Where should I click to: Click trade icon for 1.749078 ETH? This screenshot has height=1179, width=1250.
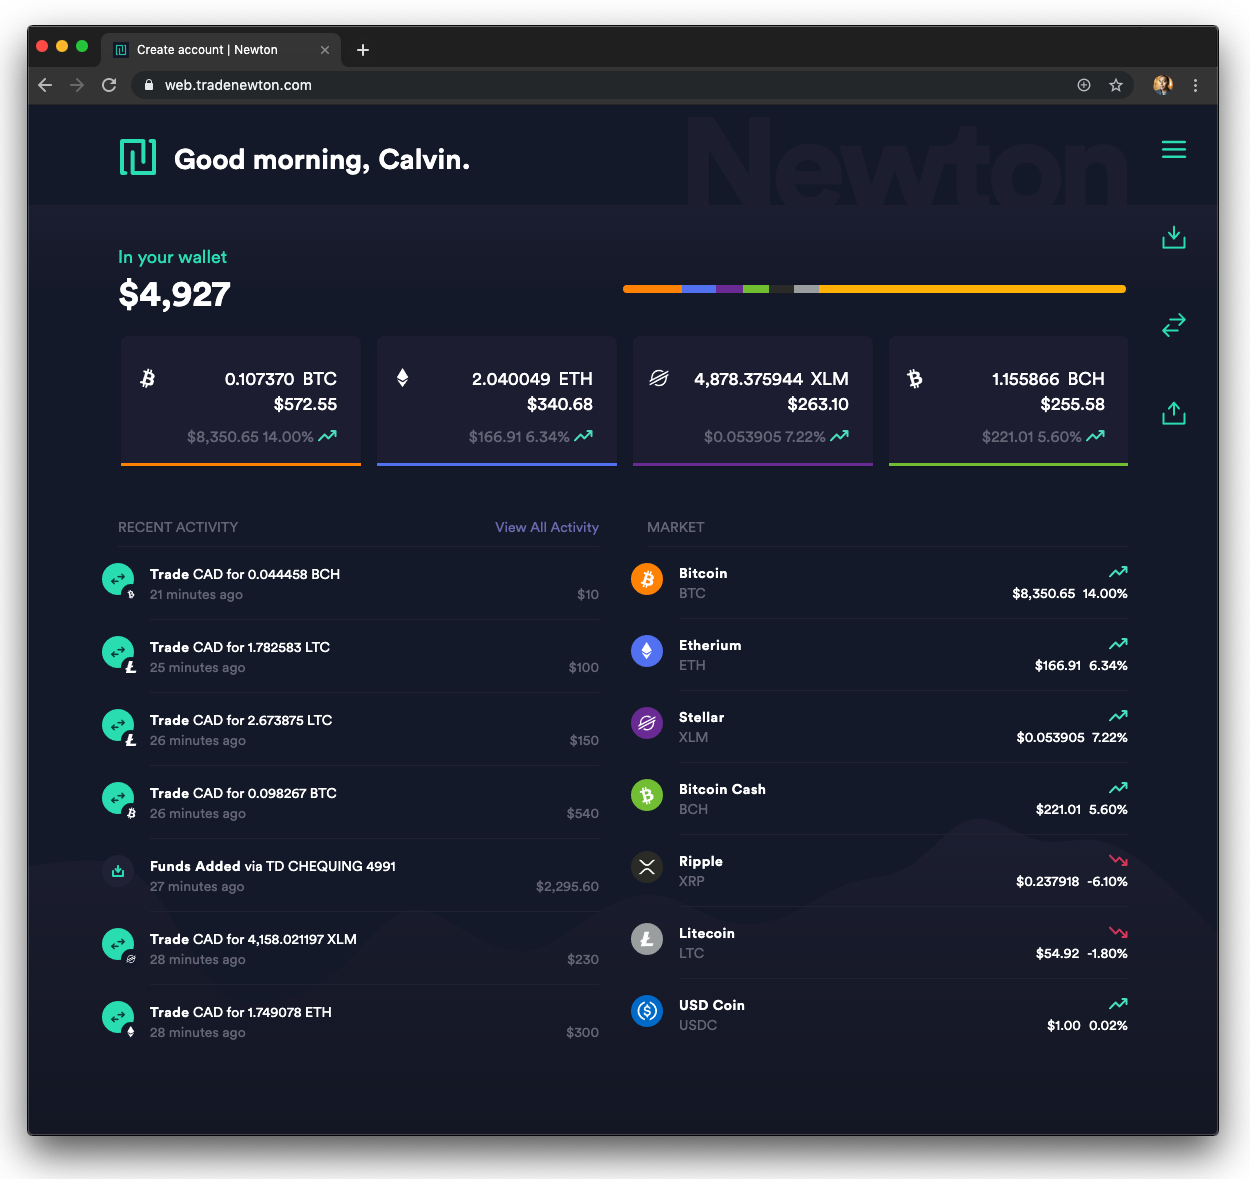tap(118, 1017)
